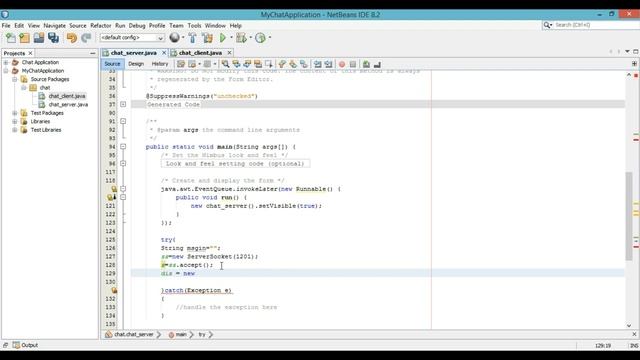Expand the Chat Application project node
640x360 pixels.
[6, 62]
